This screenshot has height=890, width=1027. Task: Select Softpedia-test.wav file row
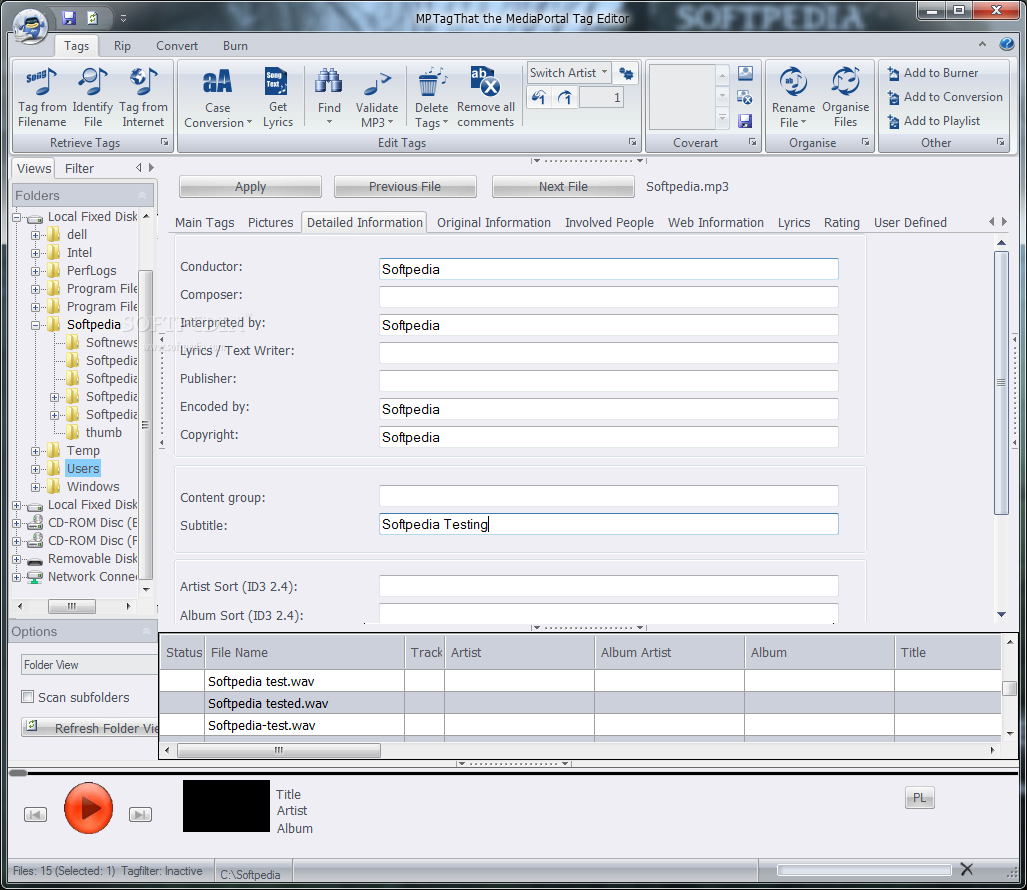580,725
